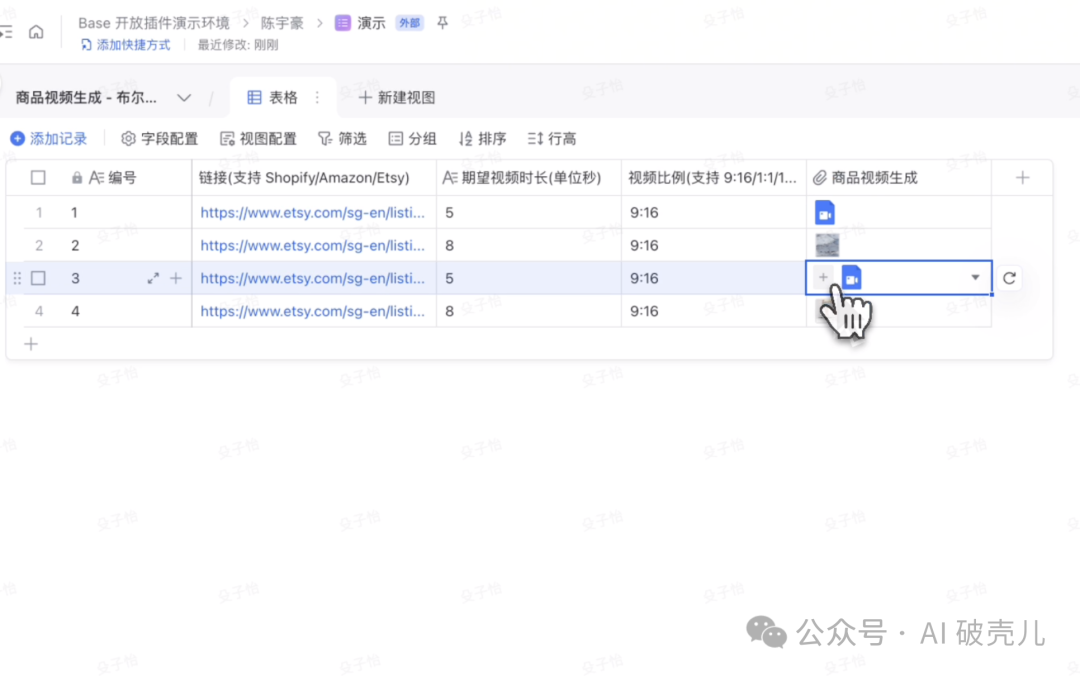This screenshot has width=1080, height=676.
Task: Open the 排序 sort options
Action: tap(482, 139)
